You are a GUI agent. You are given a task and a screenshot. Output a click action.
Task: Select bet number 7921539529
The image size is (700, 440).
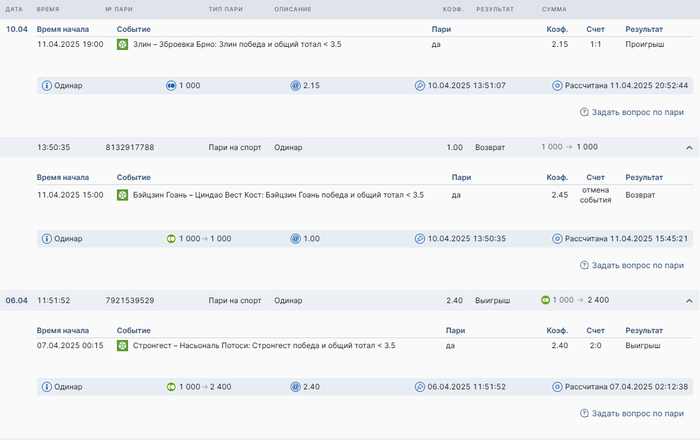pos(130,300)
